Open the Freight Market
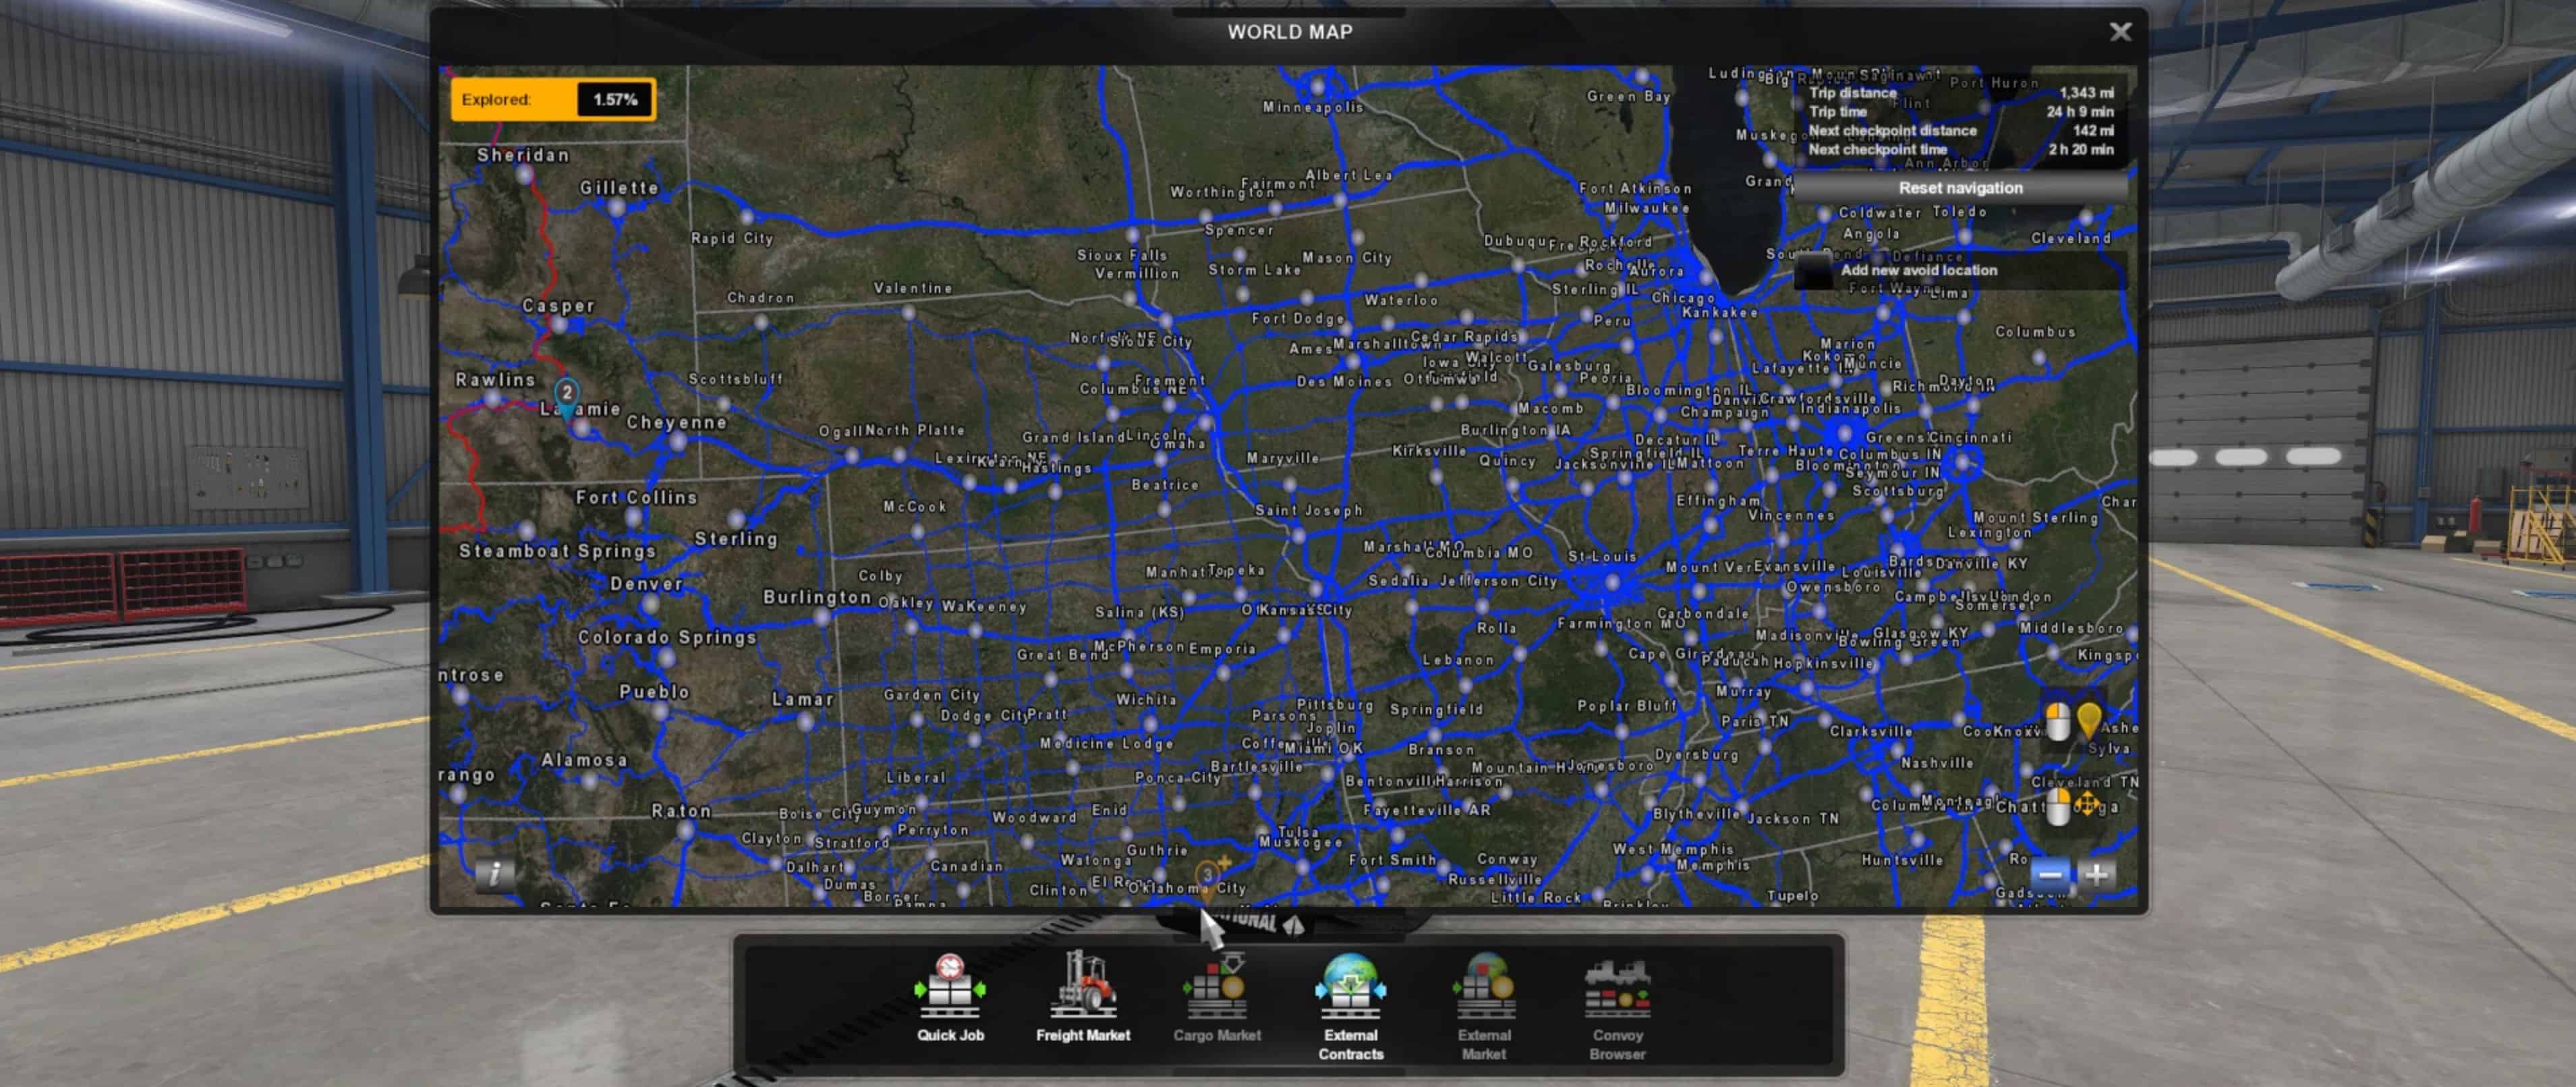The image size is (2576, 1087). tap(1082, 999)
